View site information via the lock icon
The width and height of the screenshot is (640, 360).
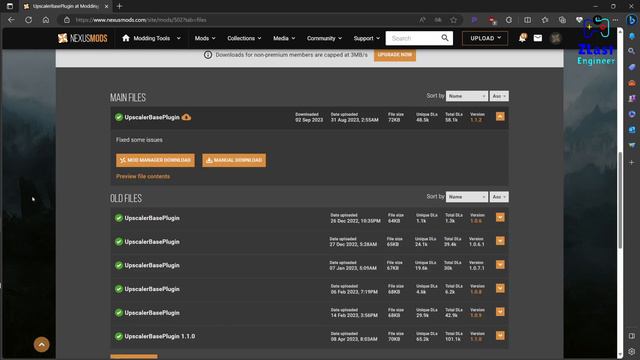point(67,20)
